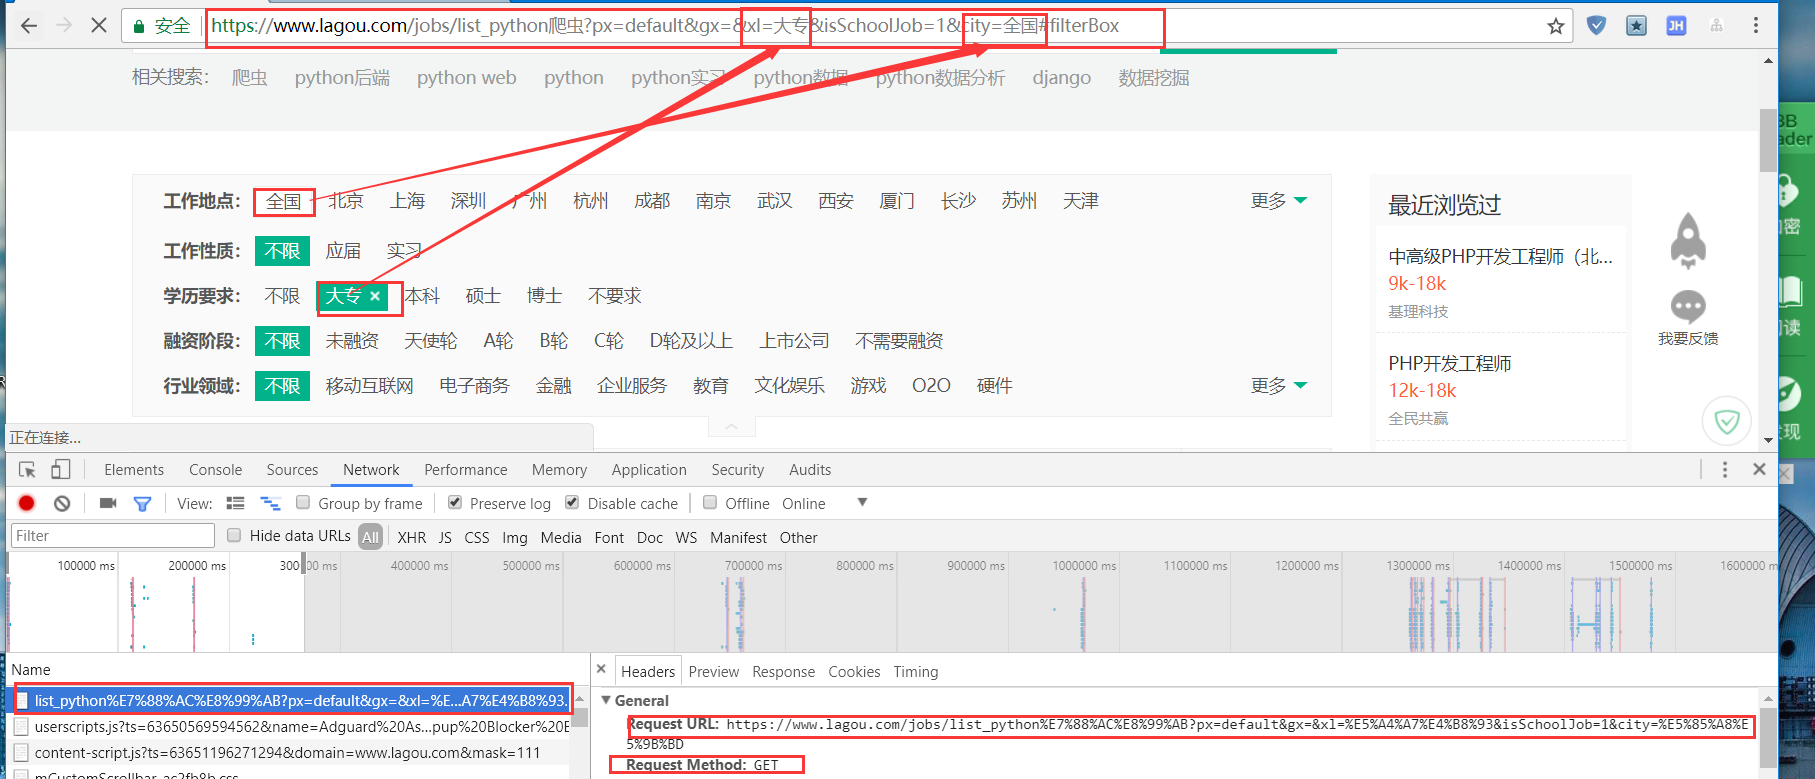Click the rocket back-to-top icon
The height and width of the screenshot is (779, 1815).
point(1688,240)
